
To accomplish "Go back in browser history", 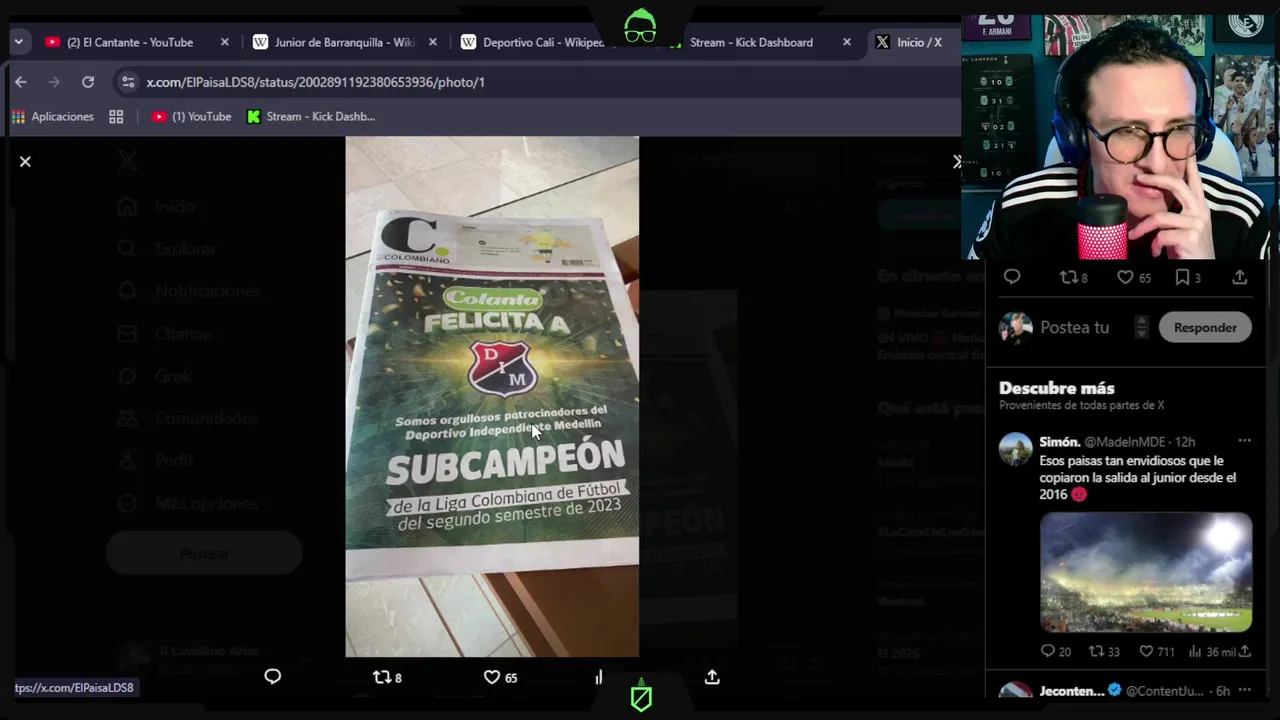I will [x=21, y=82].
